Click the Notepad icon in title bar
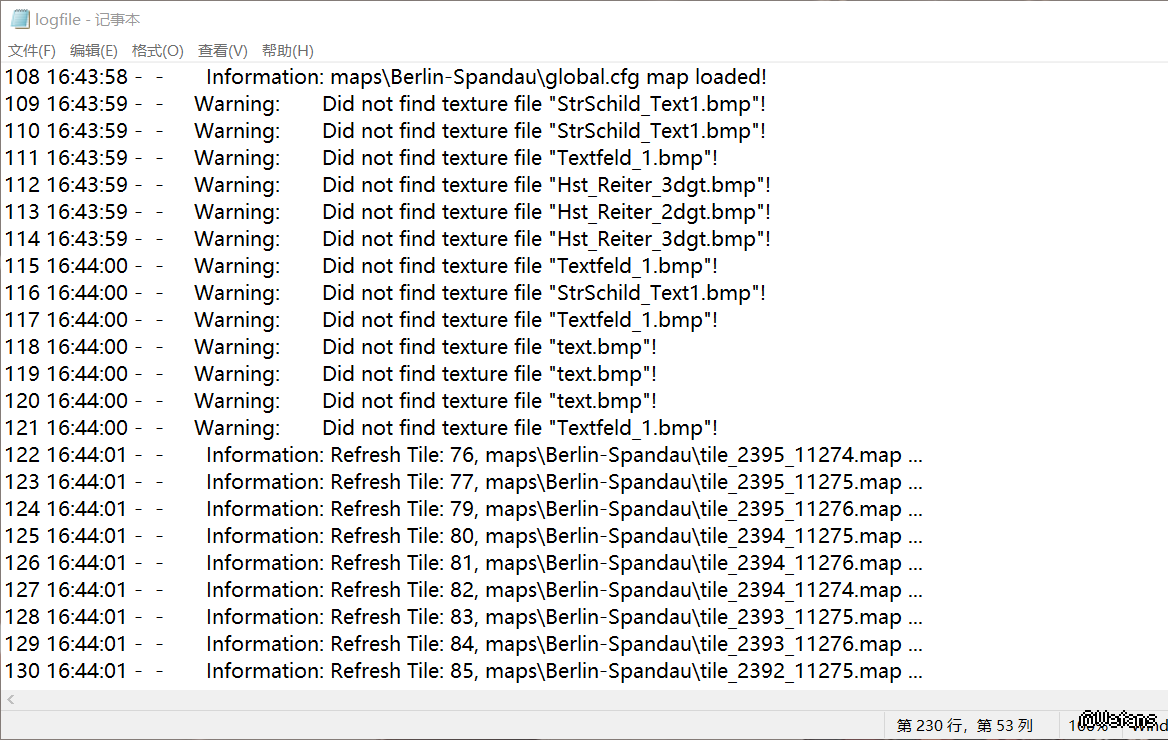This screenshot has width=1168, height=740. tap(20, 20)
